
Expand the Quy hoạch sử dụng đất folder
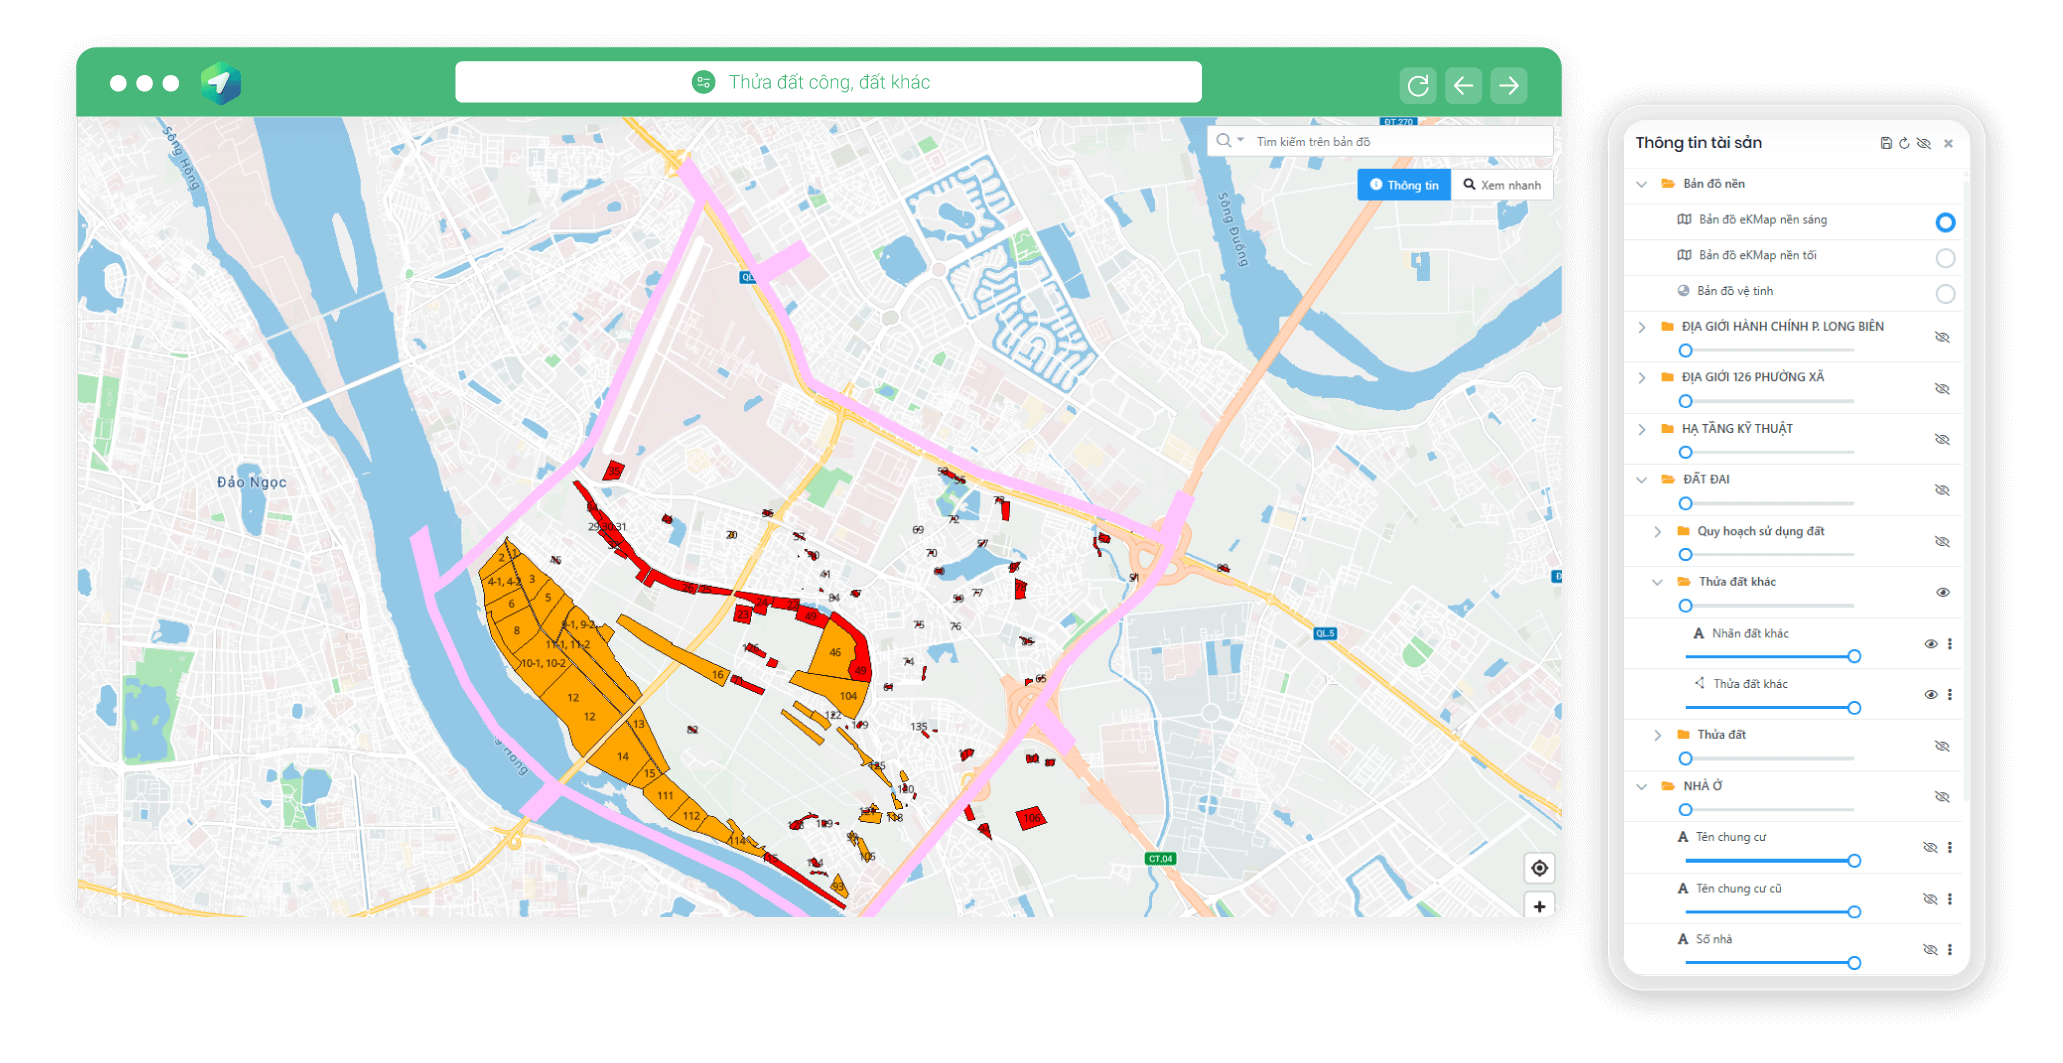point(1658,532)
